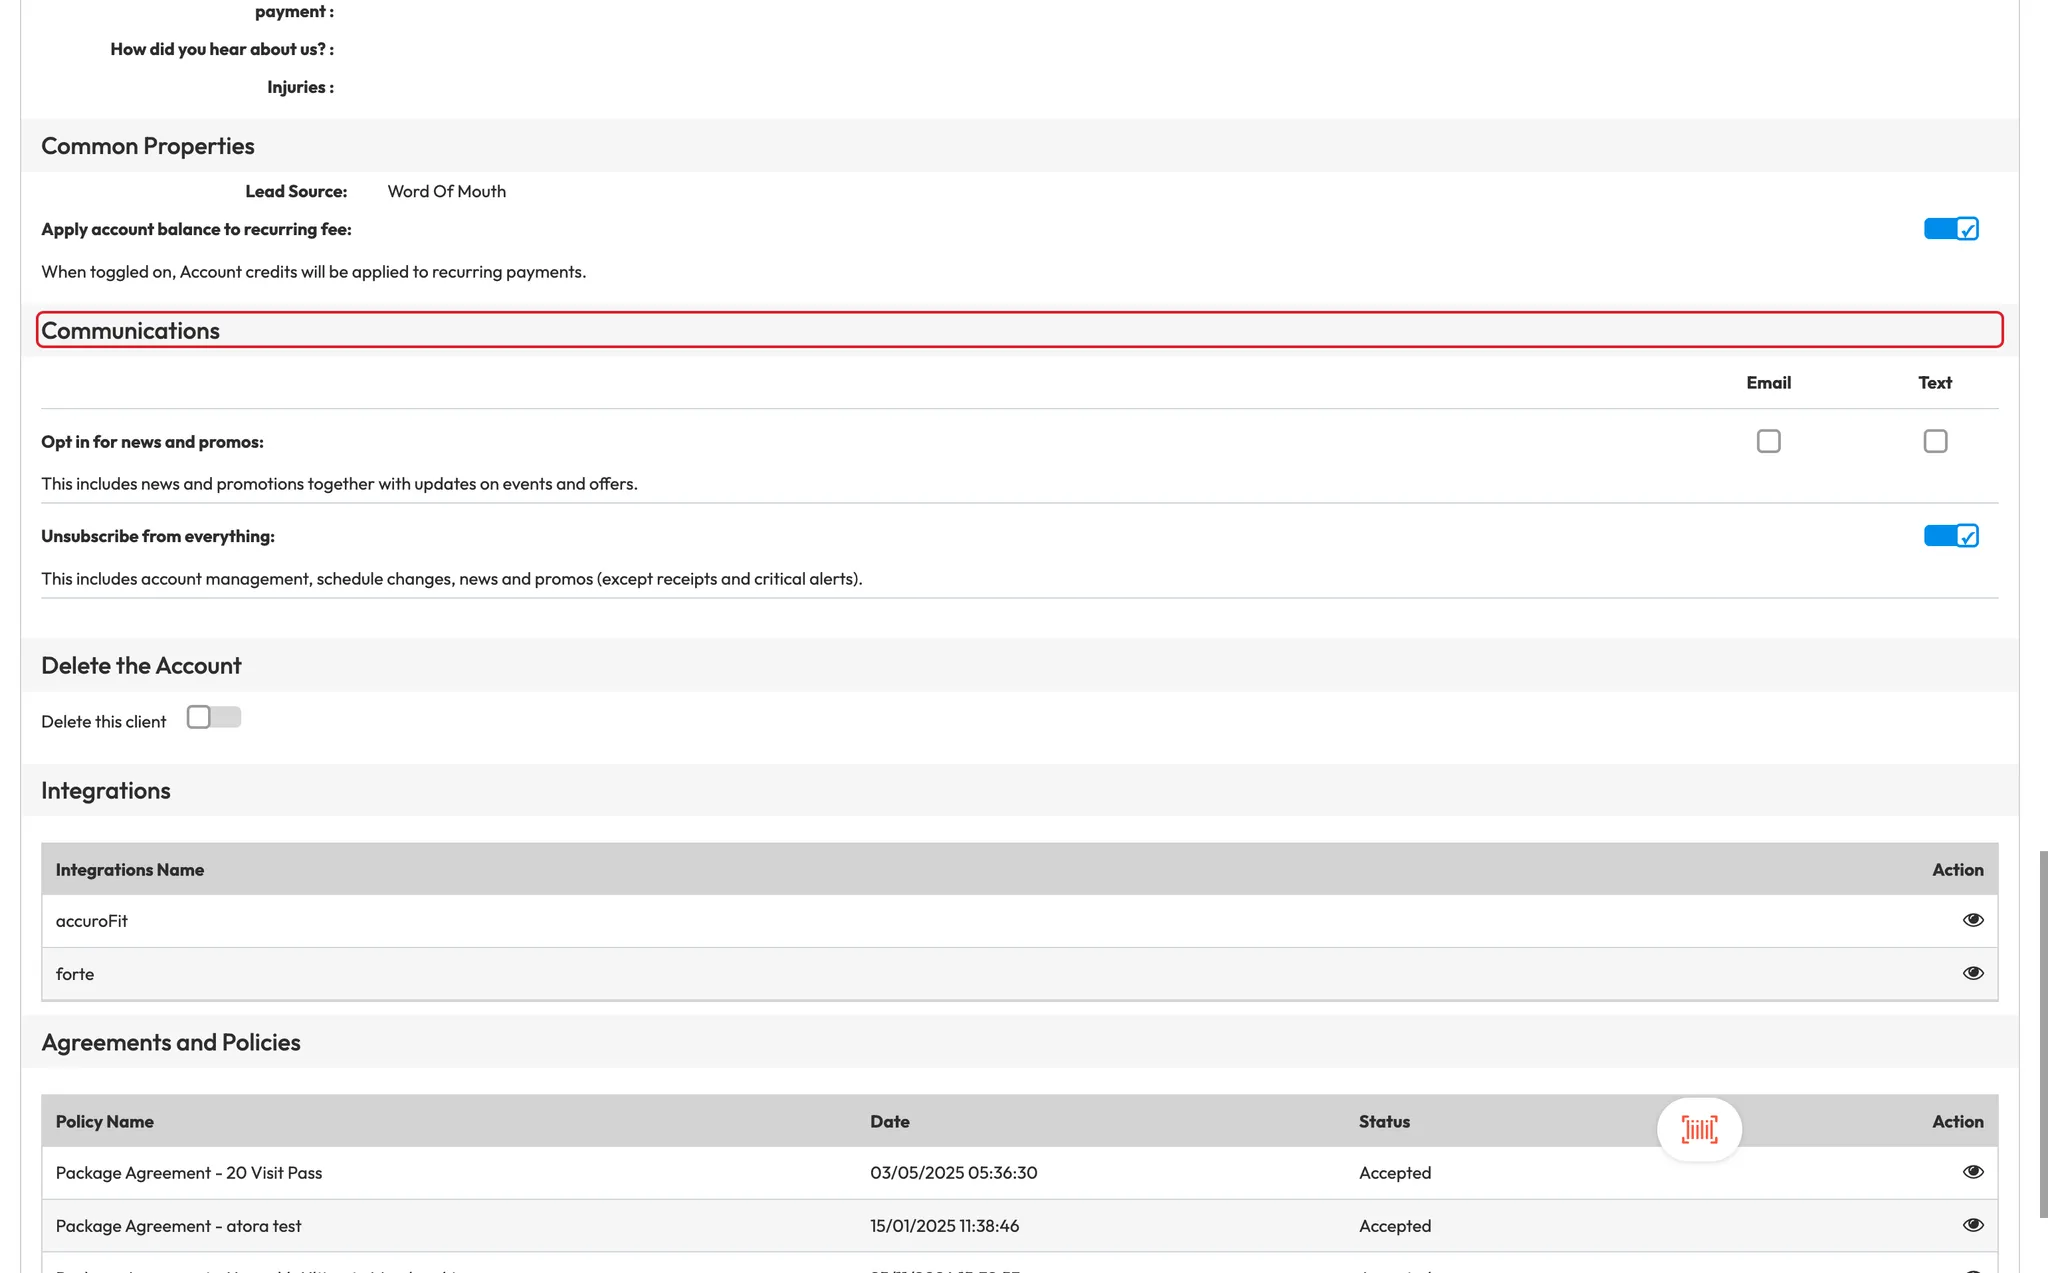Click the Status column header

click(x=1384, y=1121)
